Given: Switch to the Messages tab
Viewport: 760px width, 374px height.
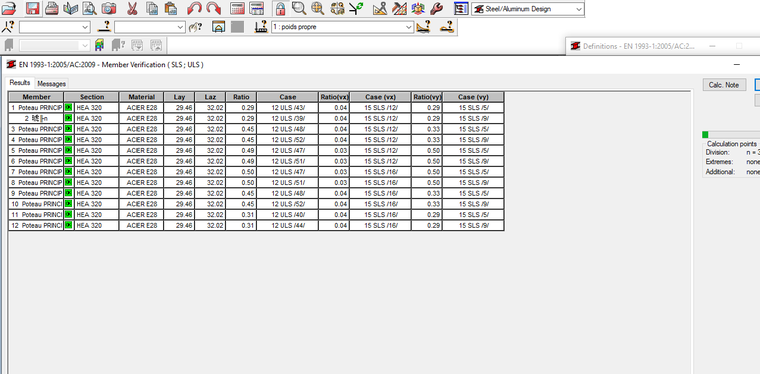Looking at the screenshot, I should coord(51,84).
